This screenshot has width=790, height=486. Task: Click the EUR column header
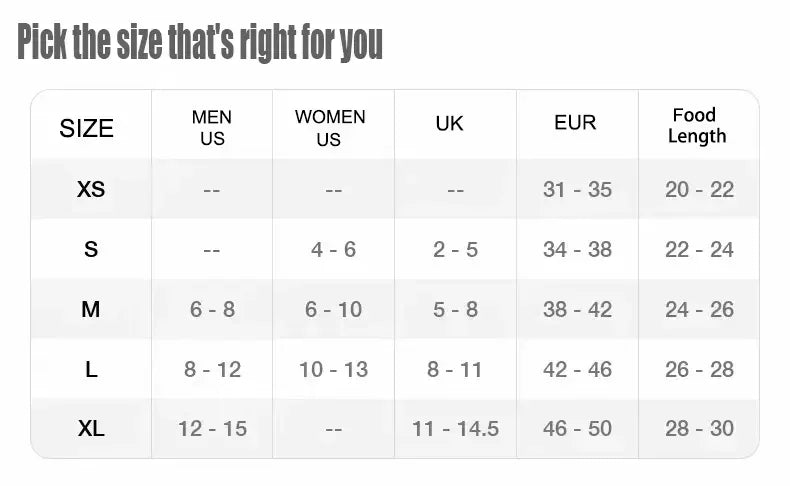point(575,122)
